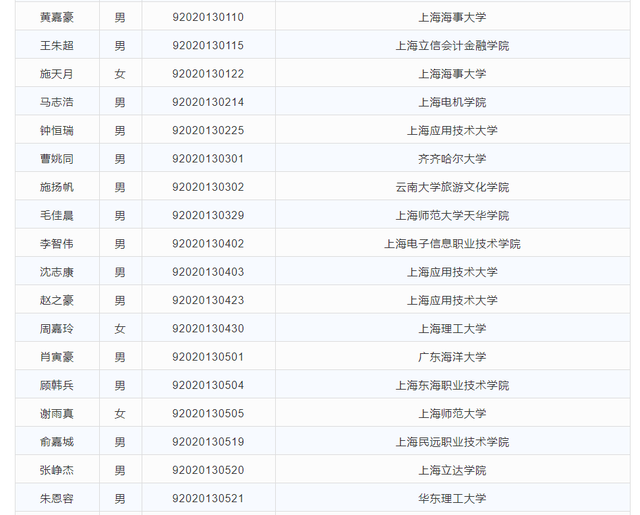Select the name 沈志康
The width and height of the screenshot is (640, 515).
coord(57,272)
